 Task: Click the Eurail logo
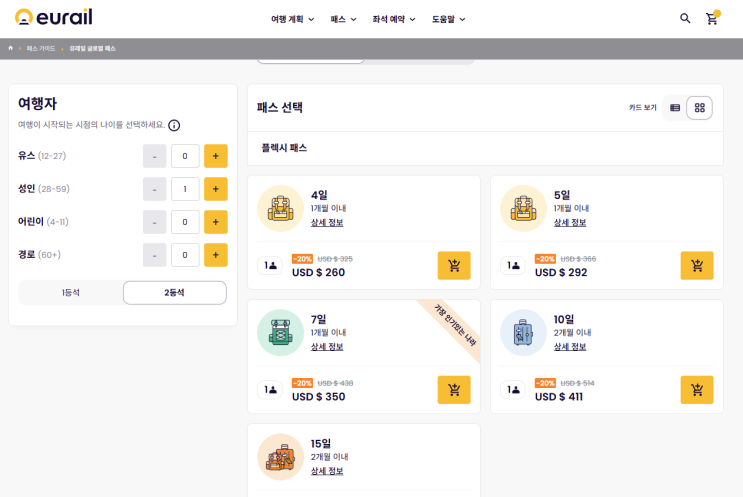pyautogui.click(x=52, y=18)
